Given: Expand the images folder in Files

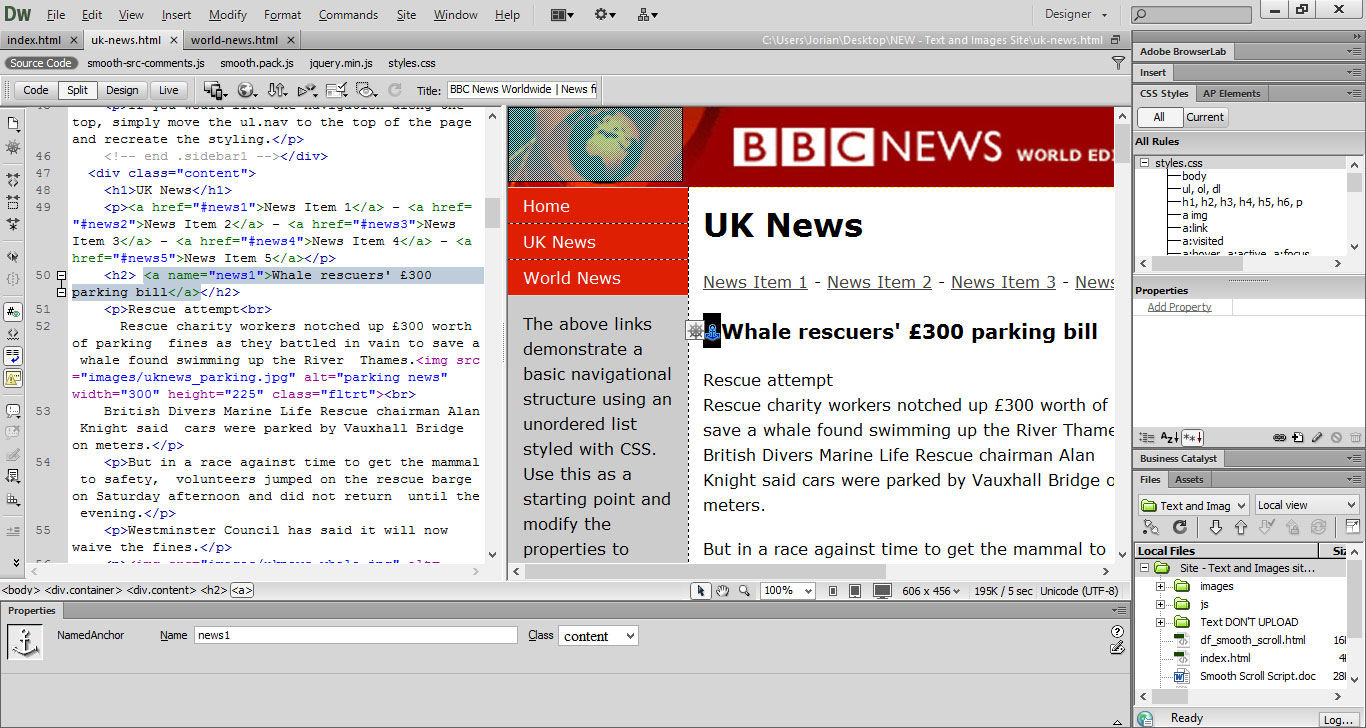Looking at the screenshot, I should [1161, 586].
